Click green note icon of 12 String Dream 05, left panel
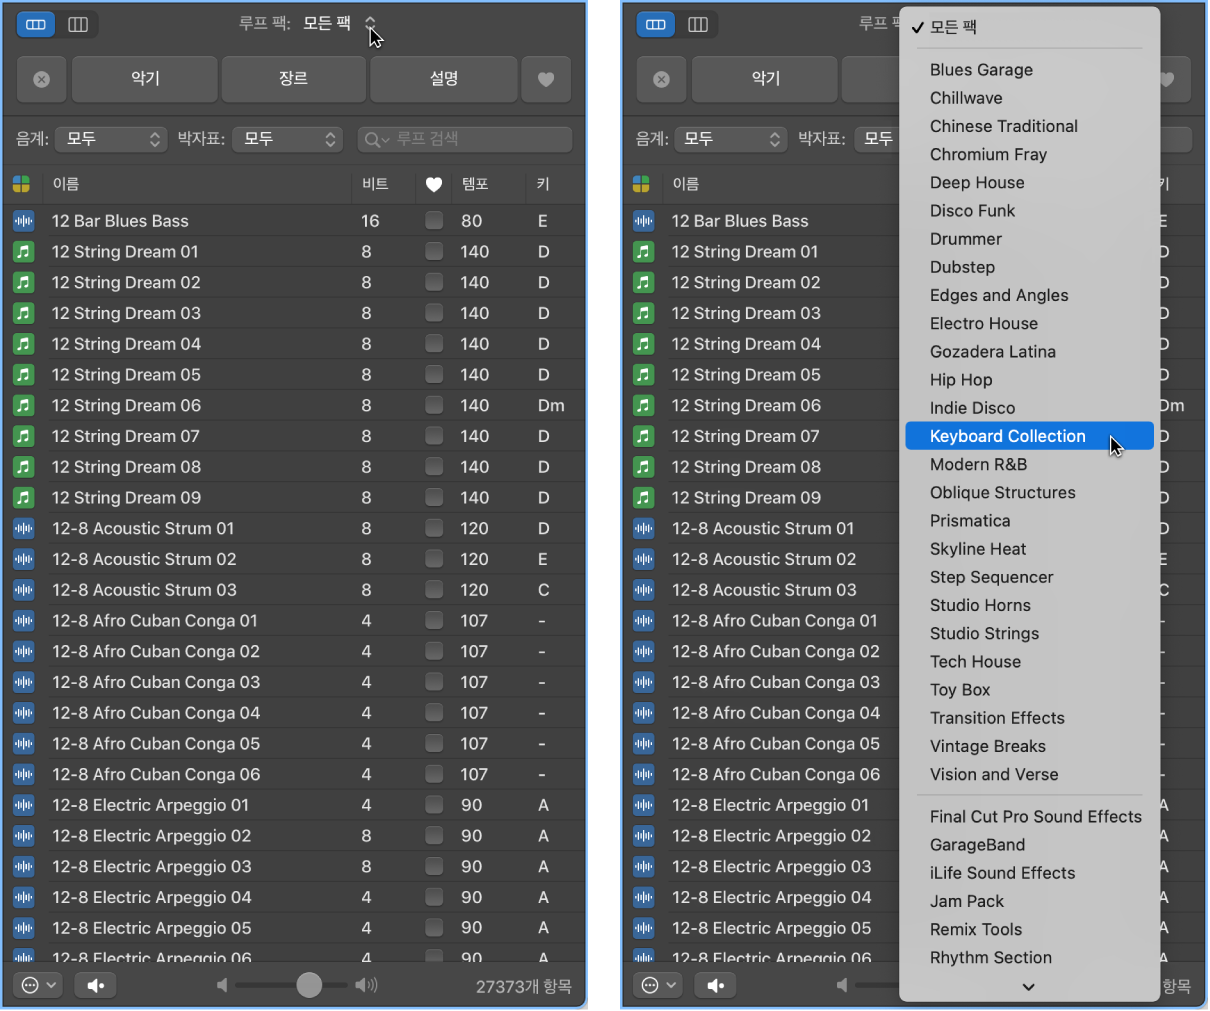Screen dimensions: 1210x1011 pos(24,375)
